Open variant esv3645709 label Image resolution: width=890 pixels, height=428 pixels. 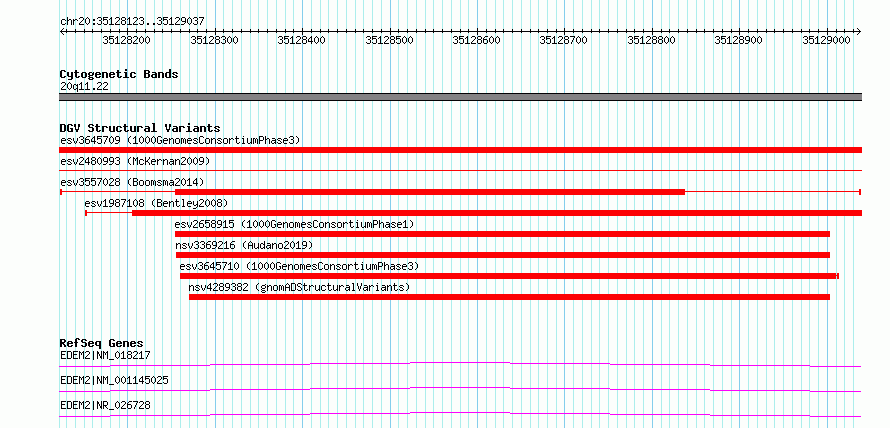(x=180, y=140)
